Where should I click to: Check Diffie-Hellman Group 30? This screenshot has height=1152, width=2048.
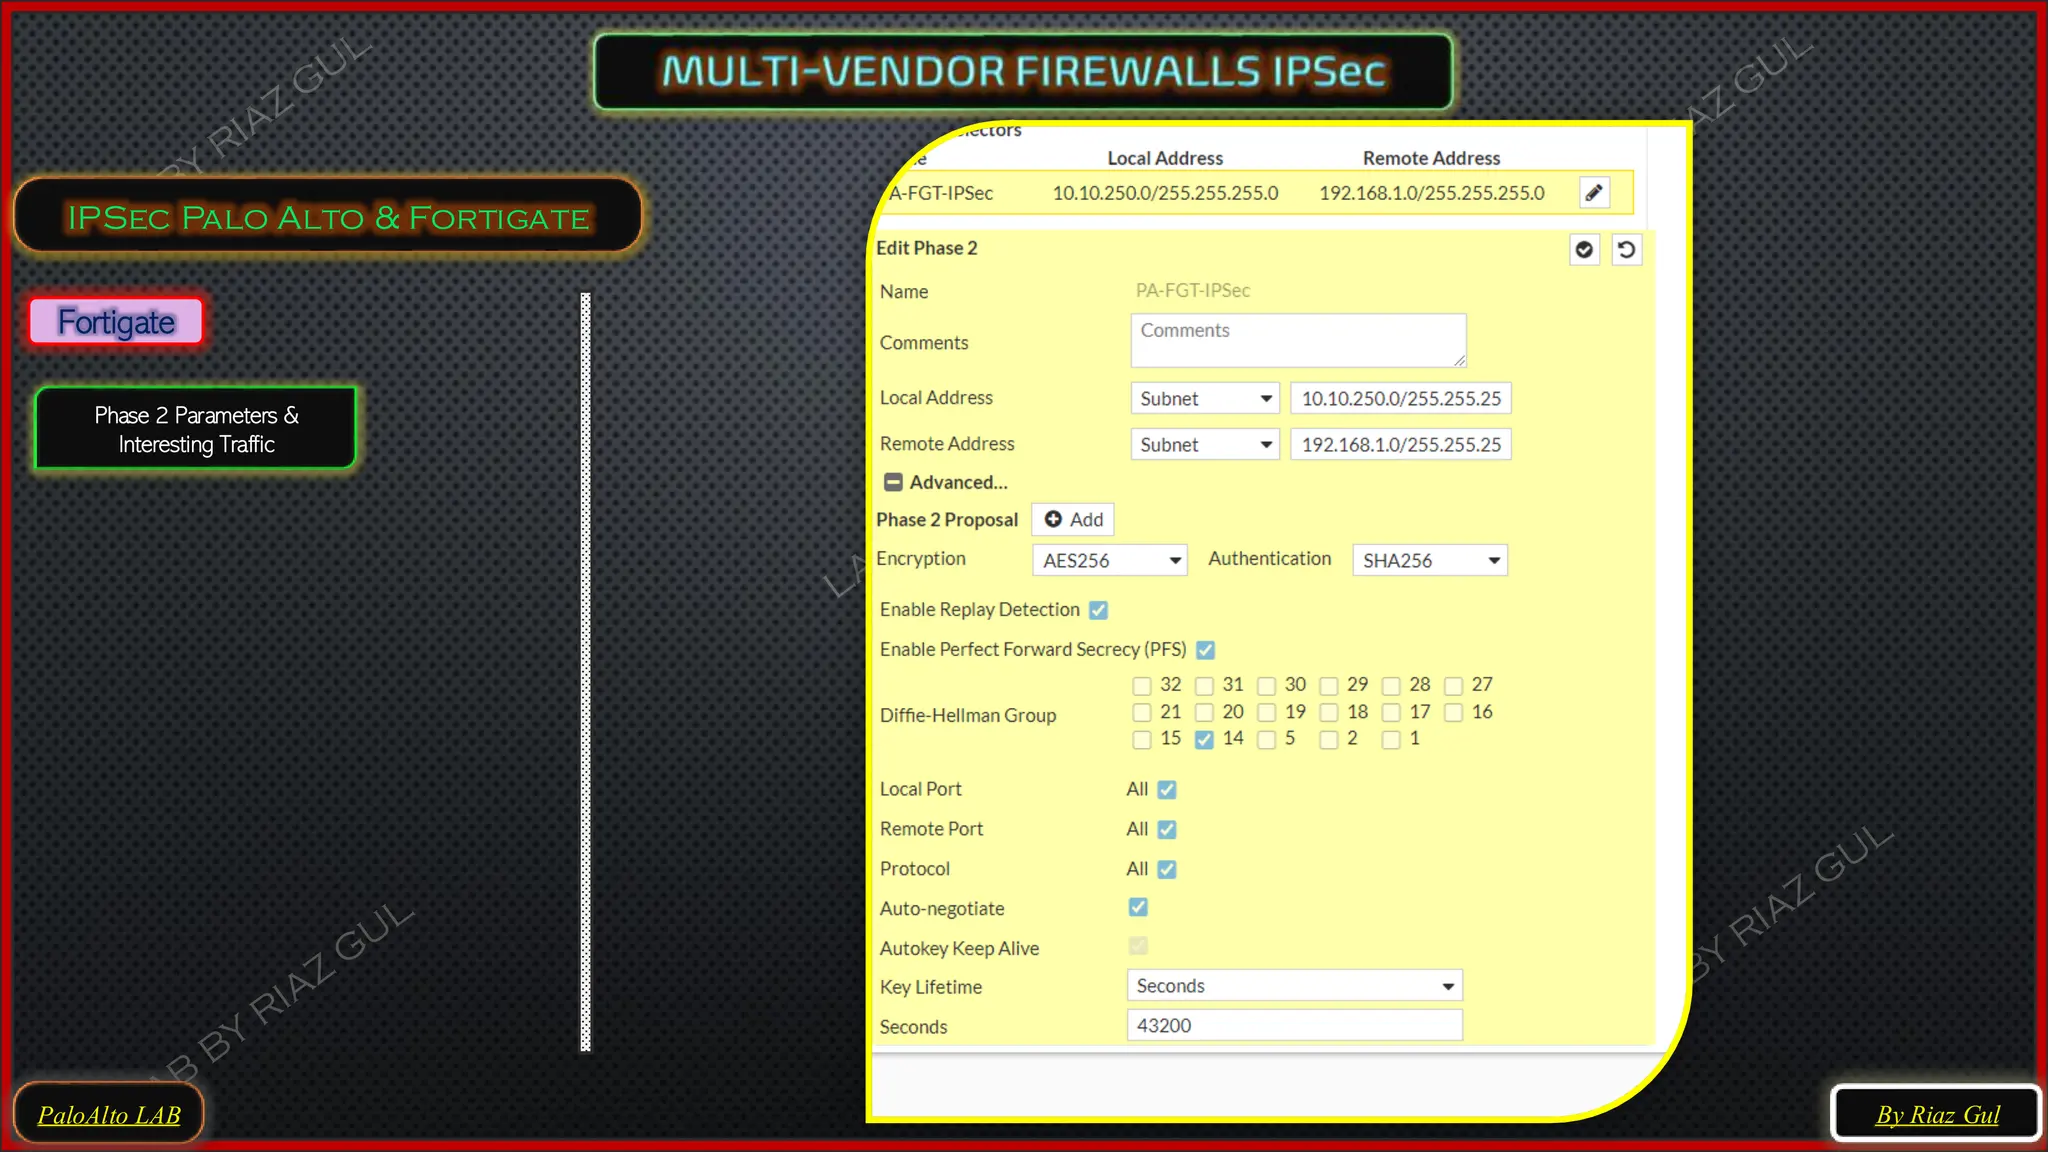click(x=1266, y=685)
